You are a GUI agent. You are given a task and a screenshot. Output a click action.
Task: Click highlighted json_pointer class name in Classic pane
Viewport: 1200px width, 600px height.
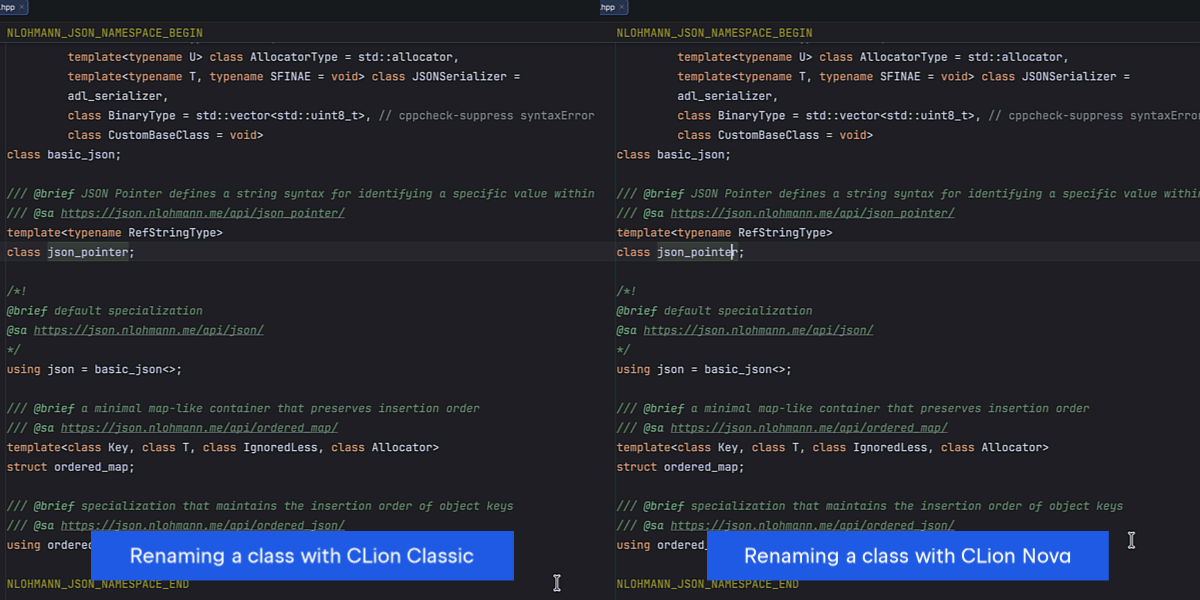tap(88, 252)
